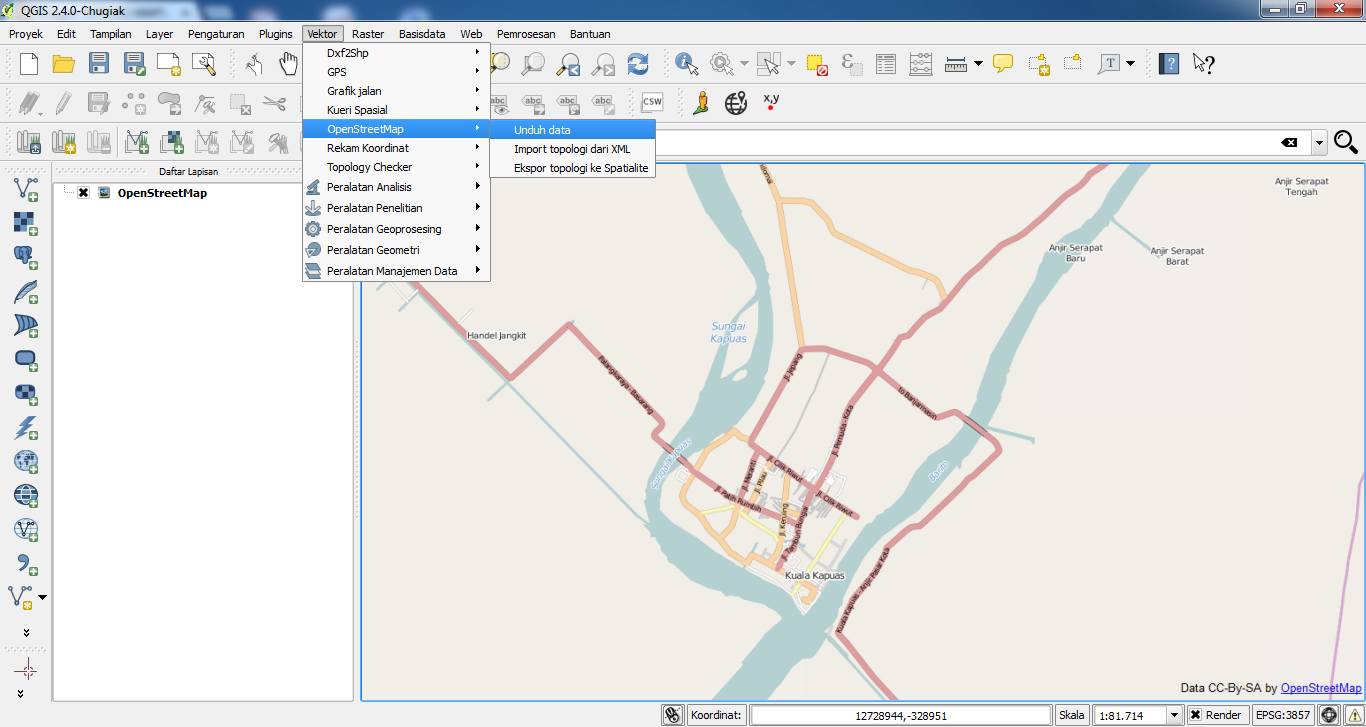Viewport: 1366px width, 727px height.
Task: Refresh the map canvas
Action: click(x=638, y=63)
